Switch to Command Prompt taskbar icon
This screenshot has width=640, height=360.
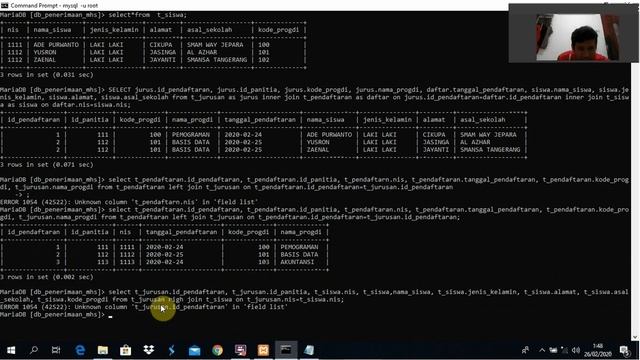pos(286,350)
